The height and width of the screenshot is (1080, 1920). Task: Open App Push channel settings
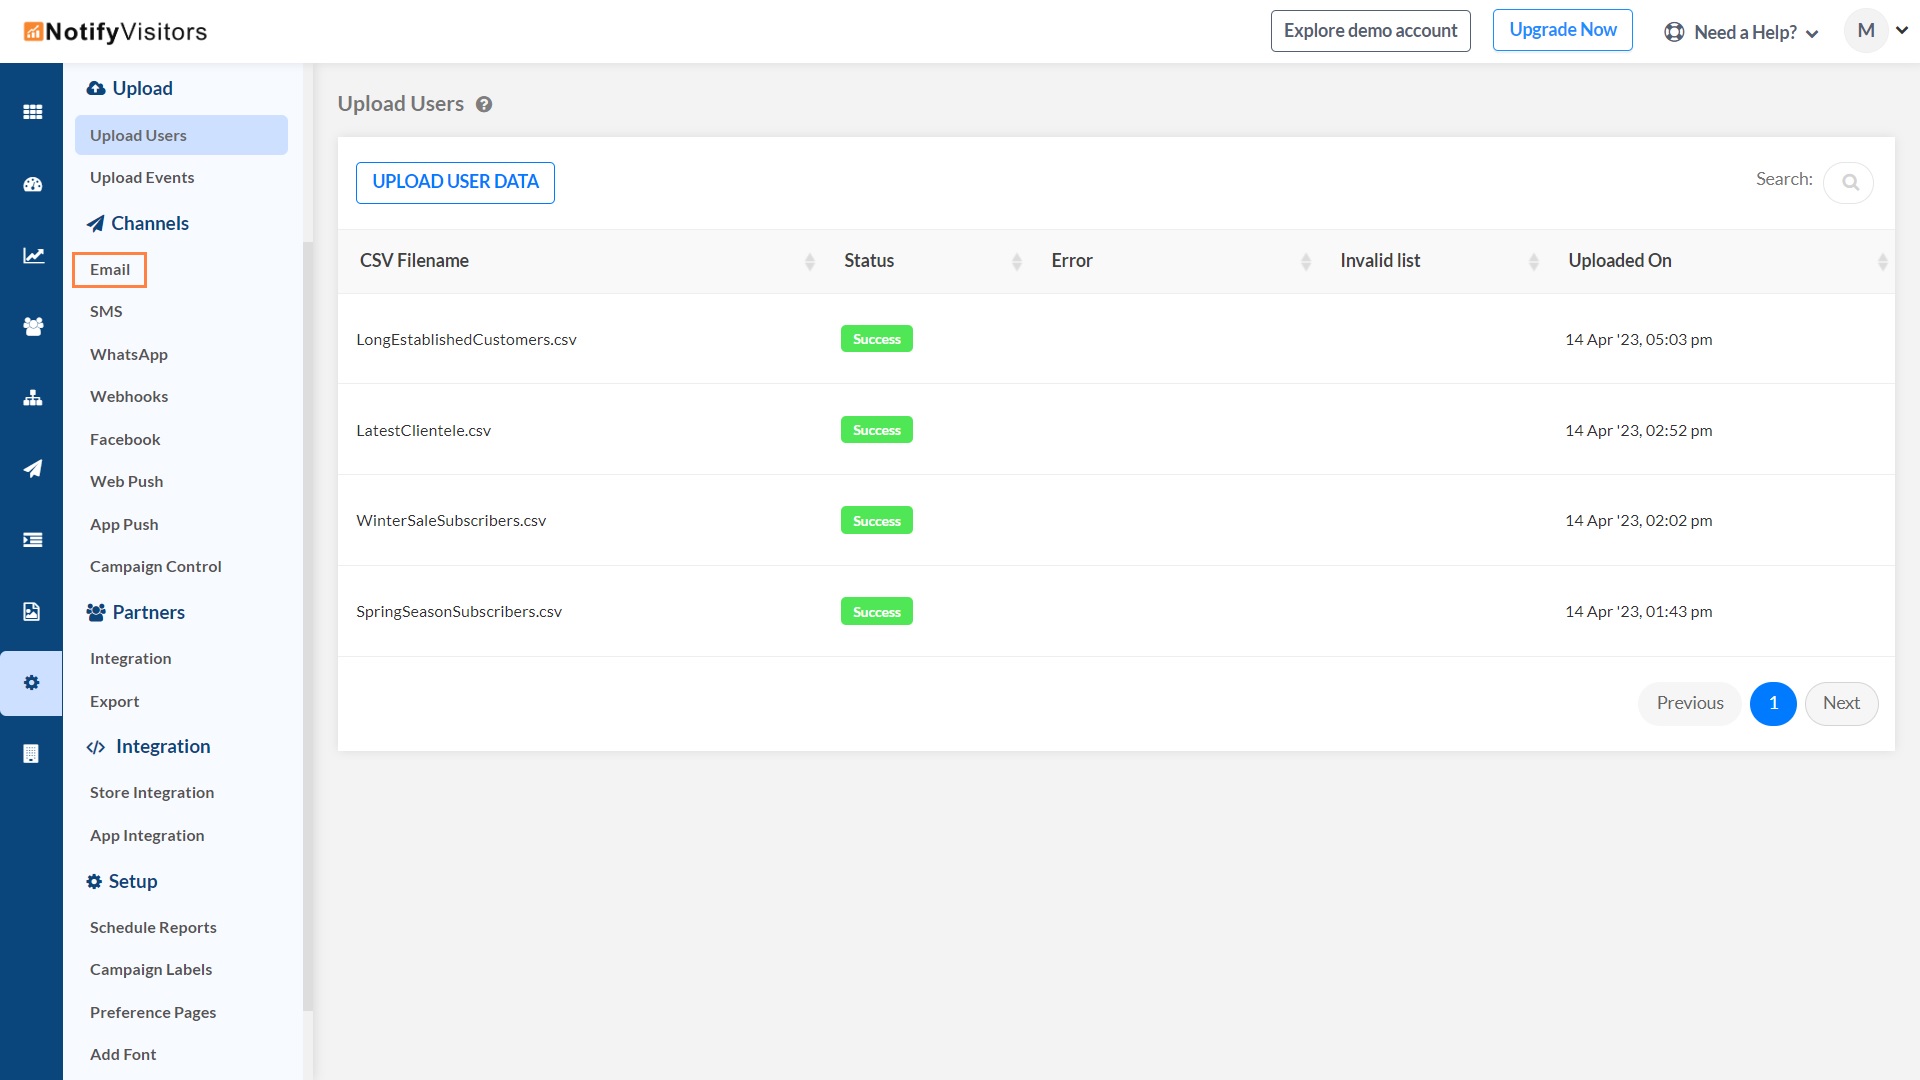point(124,525)
